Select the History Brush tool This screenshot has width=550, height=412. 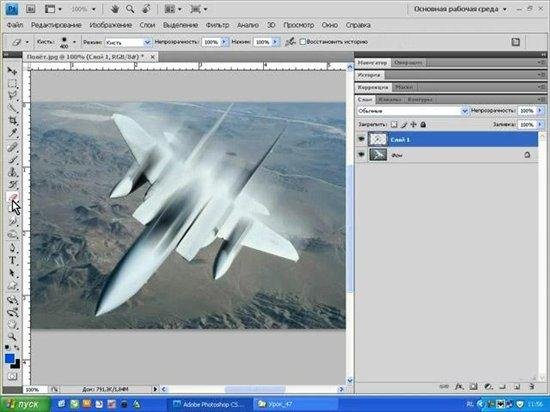point(12,184)
